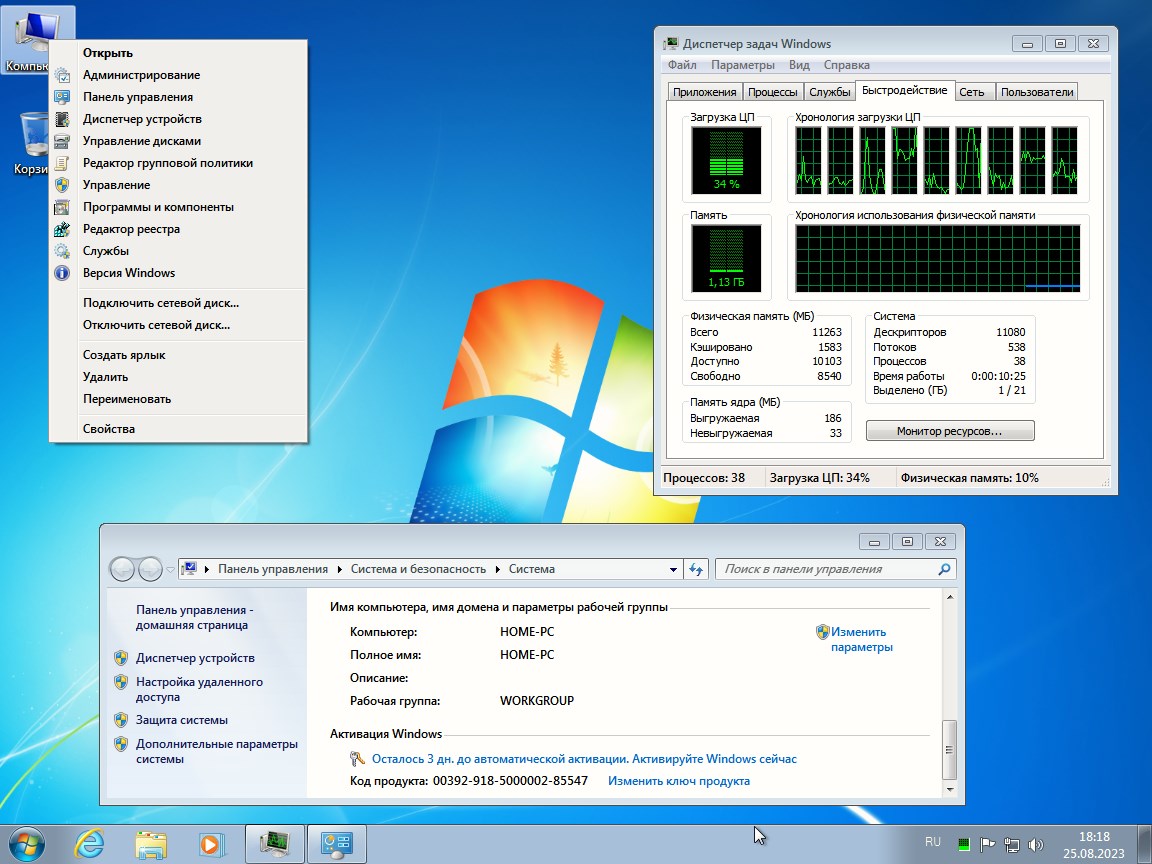
Task: Click the refresh icon beside the address bar
Action: click(x=696, y=569)
